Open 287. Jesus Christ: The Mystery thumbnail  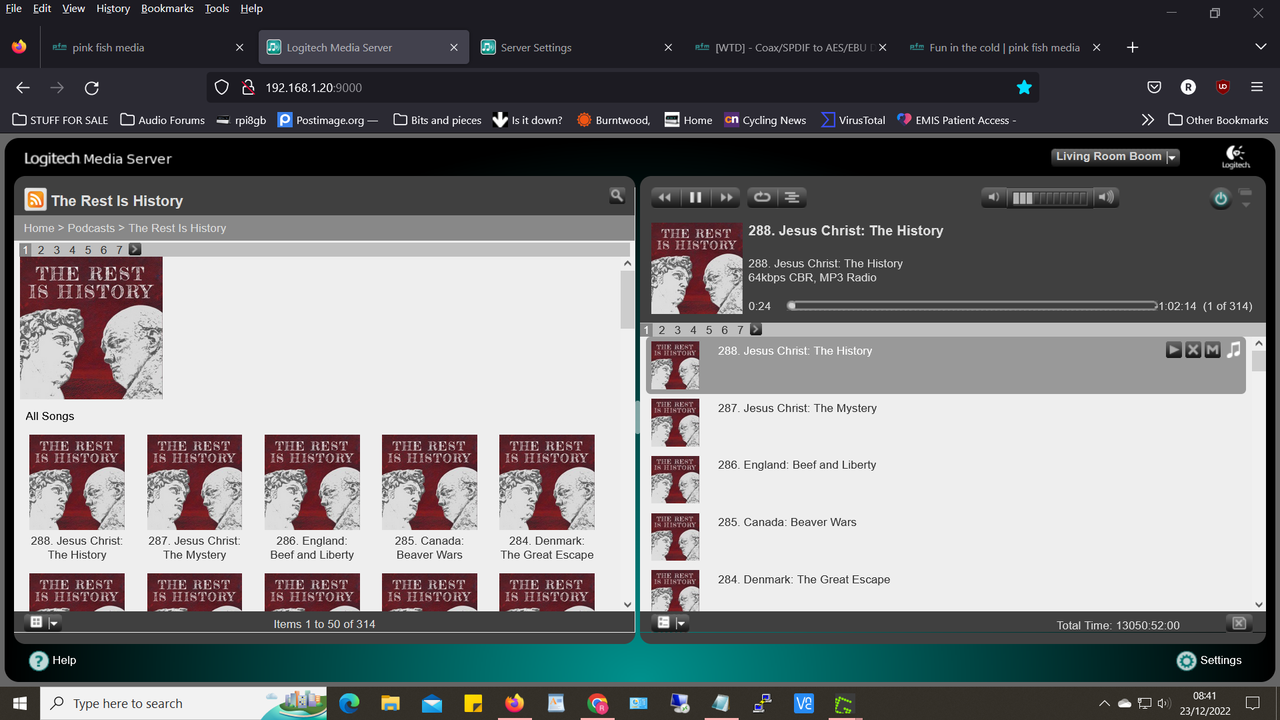pos(195,482)
